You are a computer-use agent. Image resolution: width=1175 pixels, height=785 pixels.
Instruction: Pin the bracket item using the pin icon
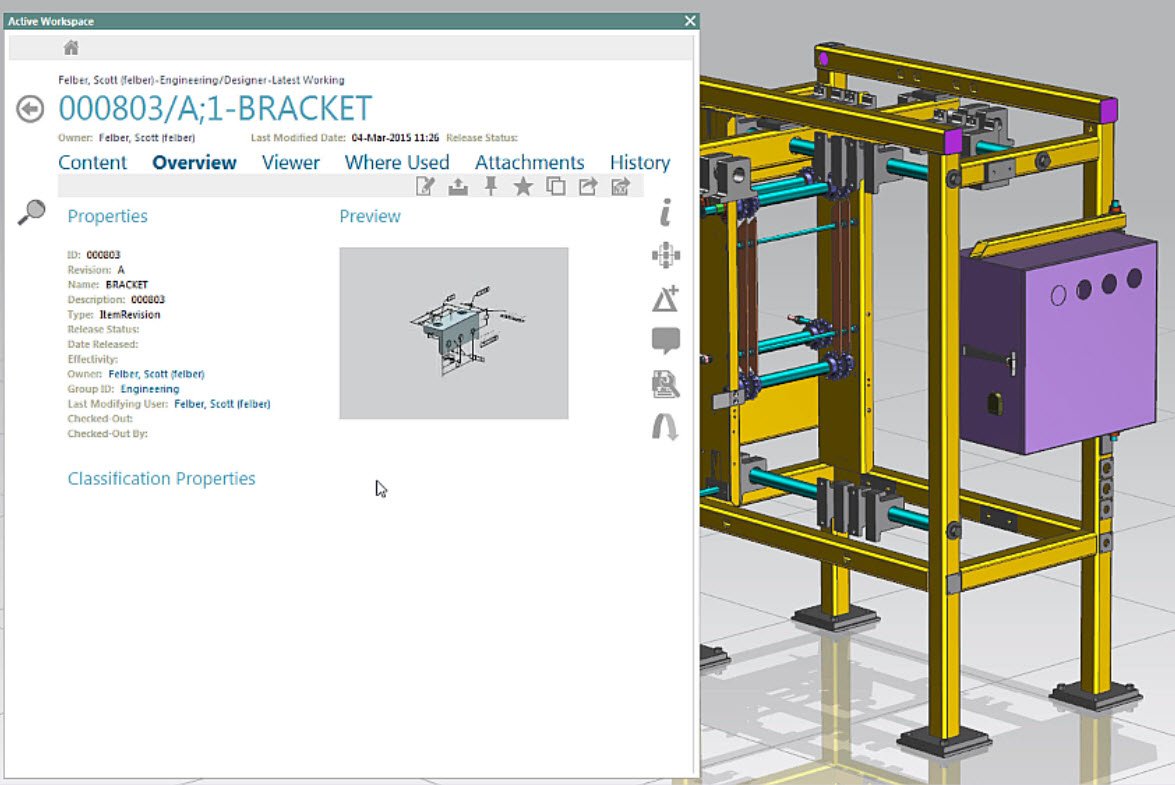coord(489,186)
